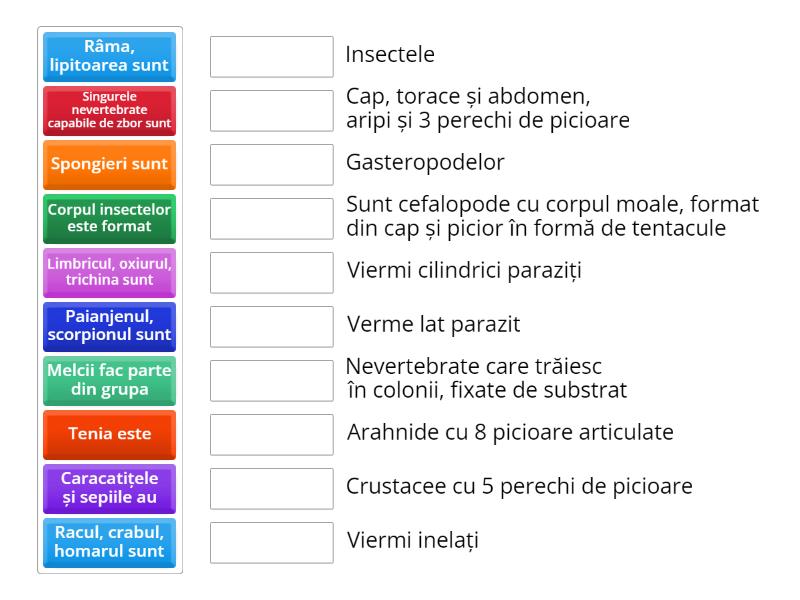The image size is (800, 600).
Task: Click the red 'Singurele nevertebrate capabile de zbor sunt' tile
Action: (110, 110)
